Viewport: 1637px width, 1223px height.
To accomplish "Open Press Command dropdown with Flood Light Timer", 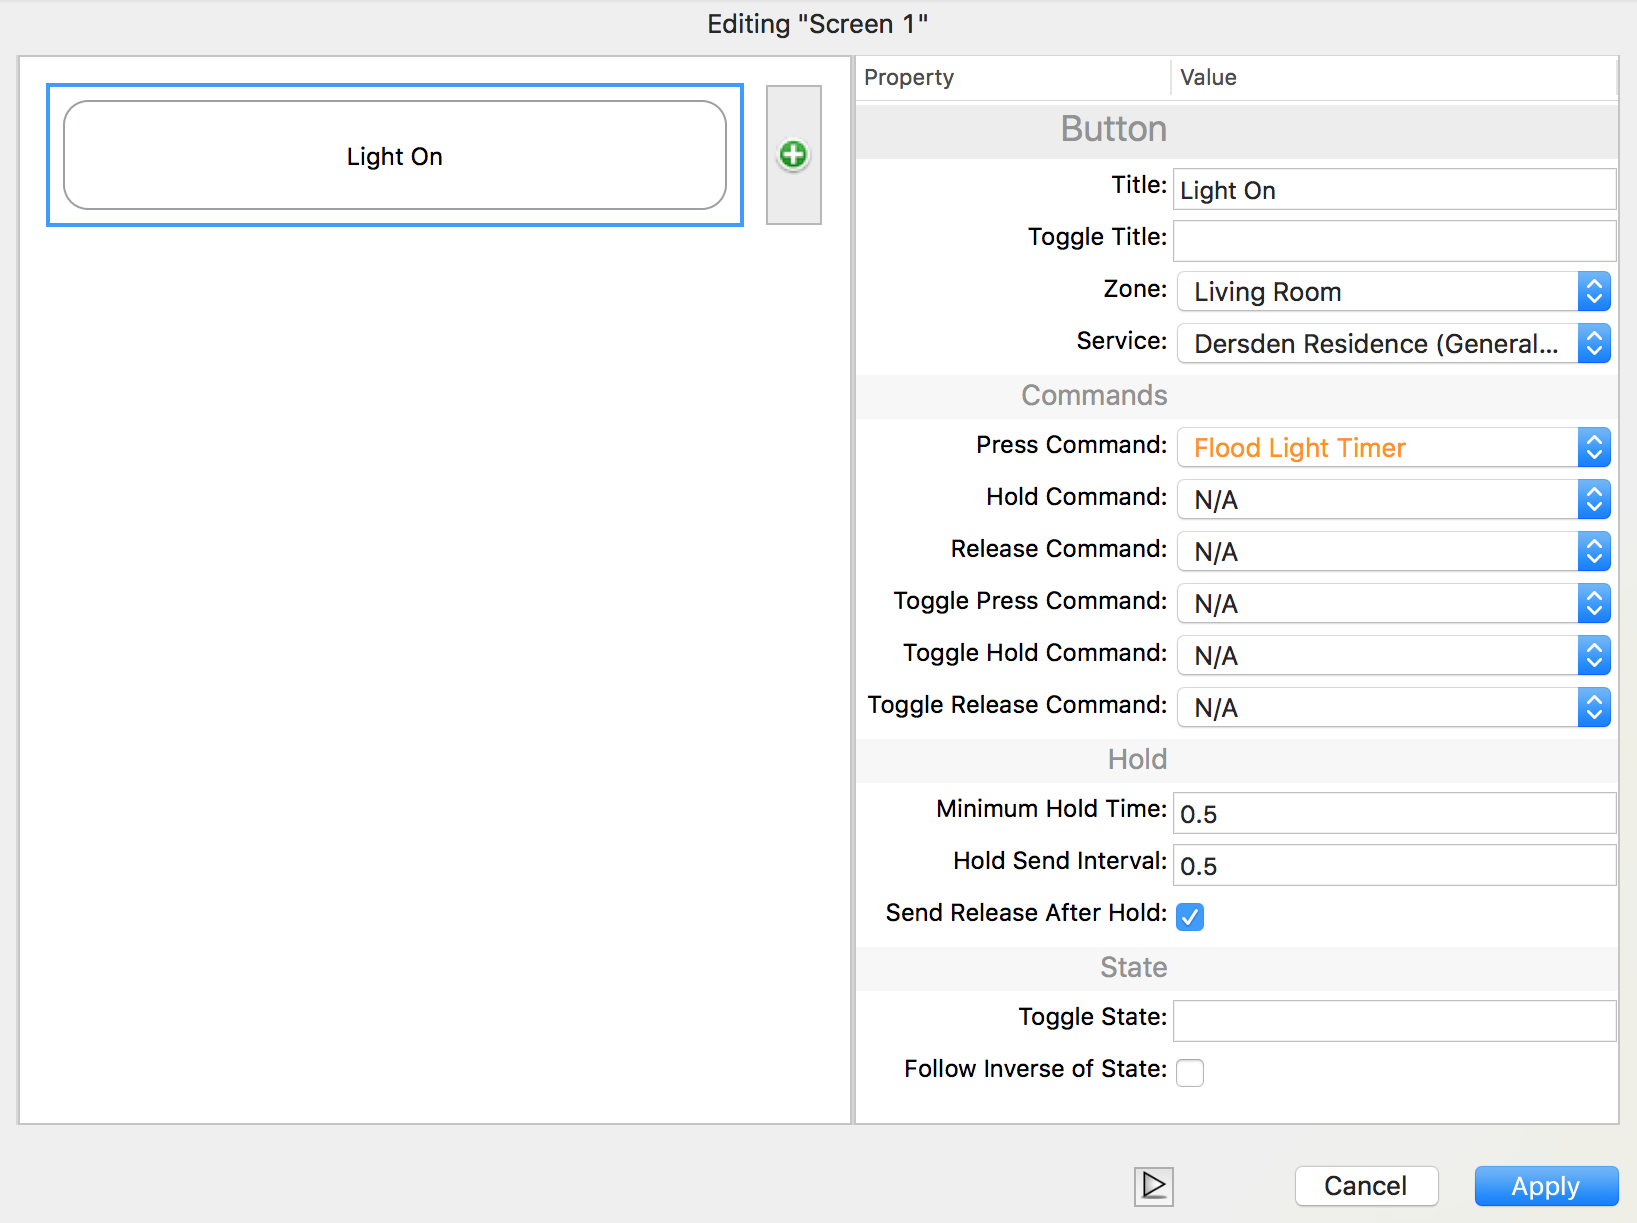I will [1393, 448].
